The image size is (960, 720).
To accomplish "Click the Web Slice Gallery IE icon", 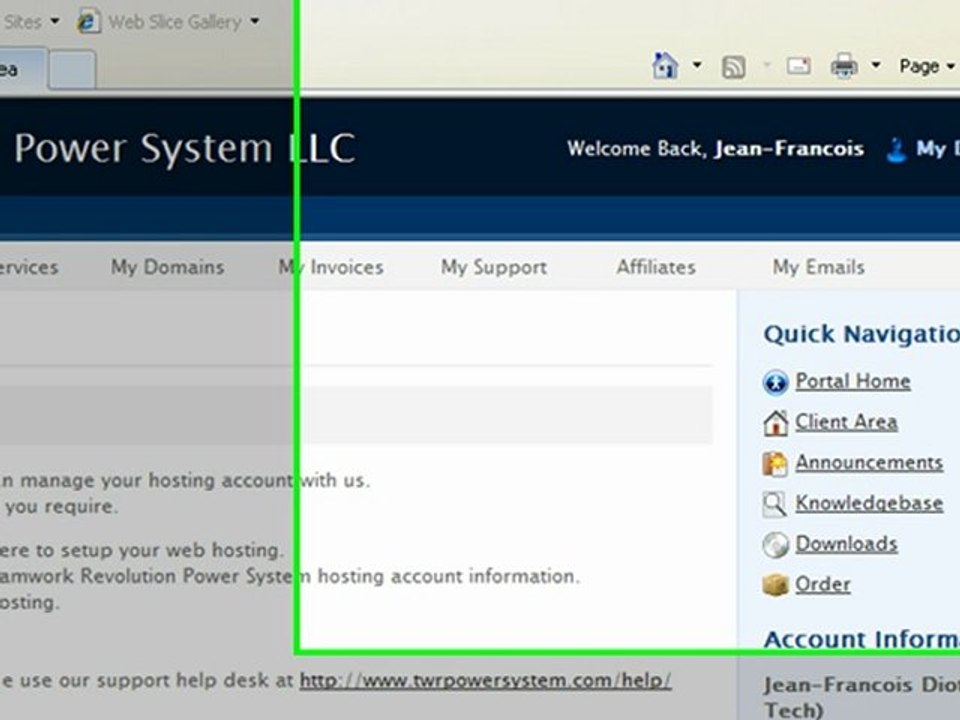I will point(88,21).
